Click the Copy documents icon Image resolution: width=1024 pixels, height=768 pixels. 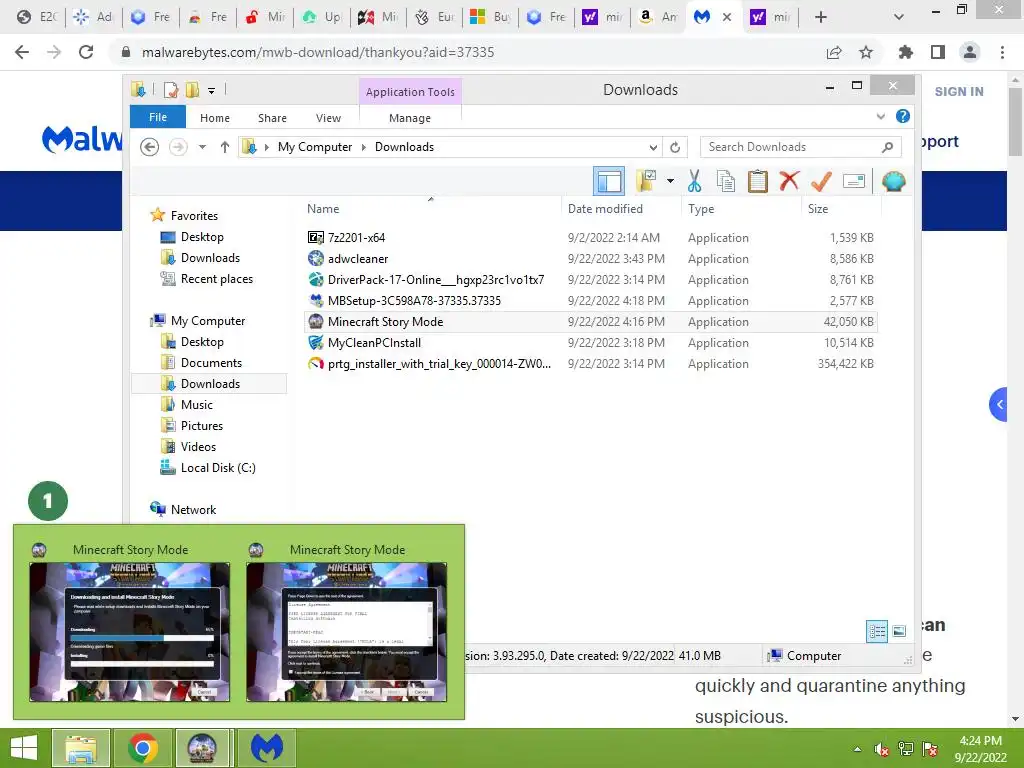[726, 181]
